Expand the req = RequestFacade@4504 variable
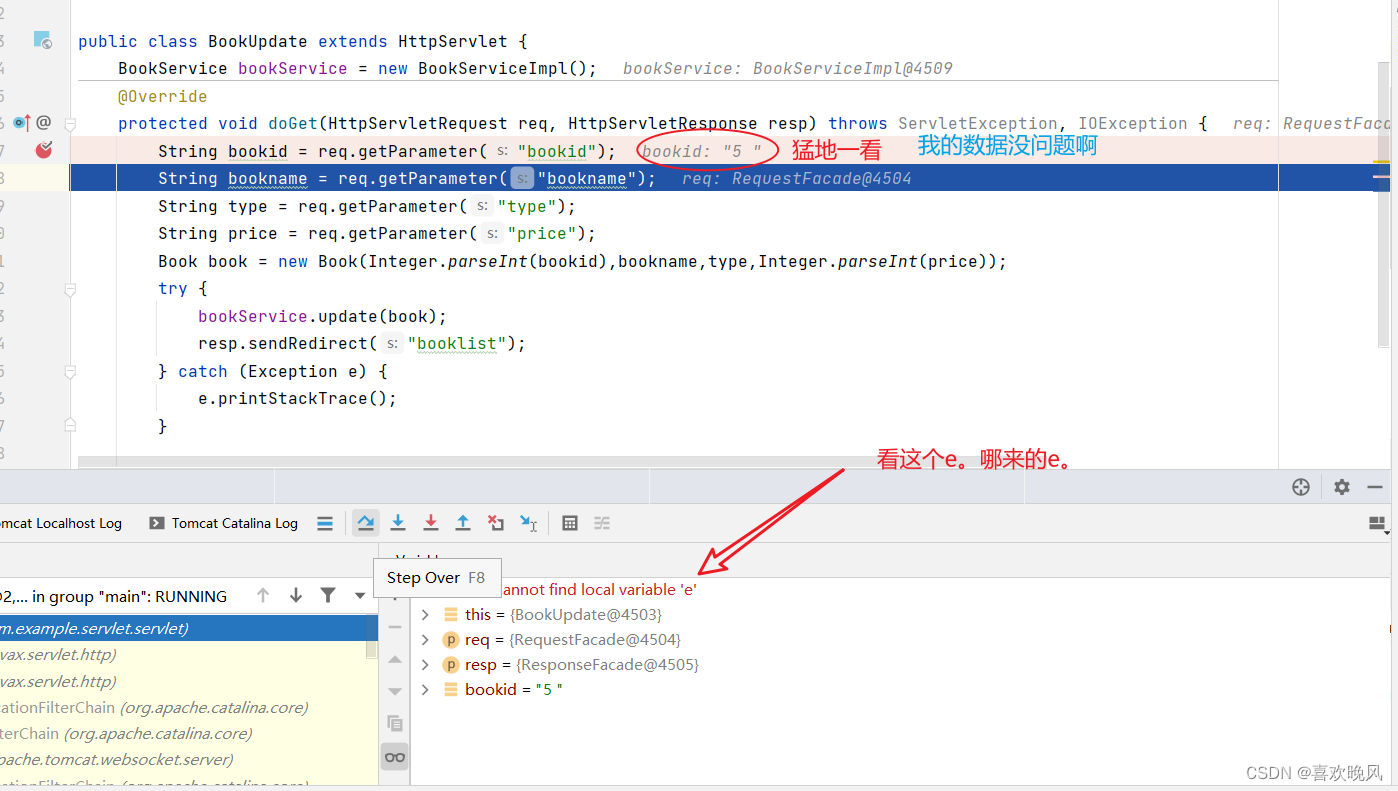 coord(424,639)
